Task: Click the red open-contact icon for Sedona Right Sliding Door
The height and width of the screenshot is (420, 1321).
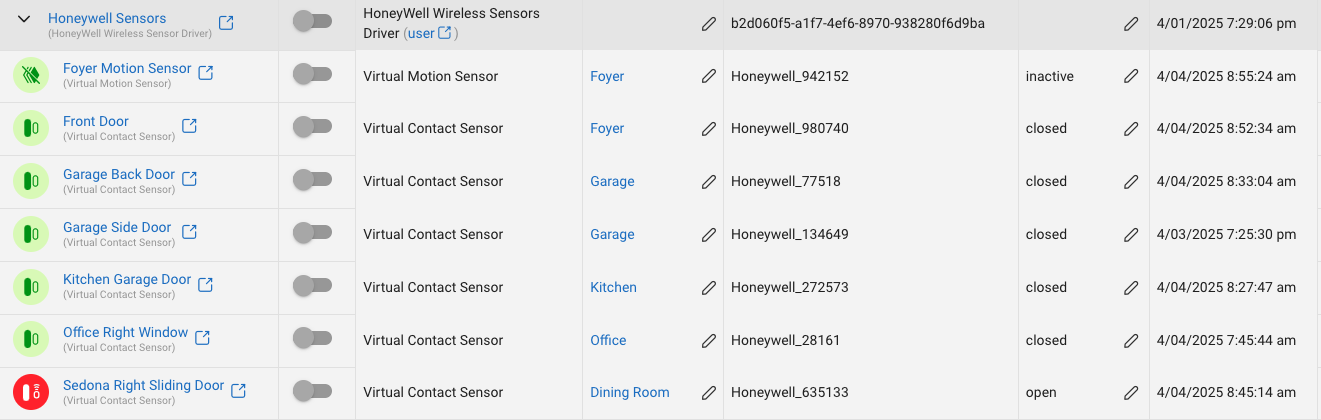Action: click(x=31, y=392)
